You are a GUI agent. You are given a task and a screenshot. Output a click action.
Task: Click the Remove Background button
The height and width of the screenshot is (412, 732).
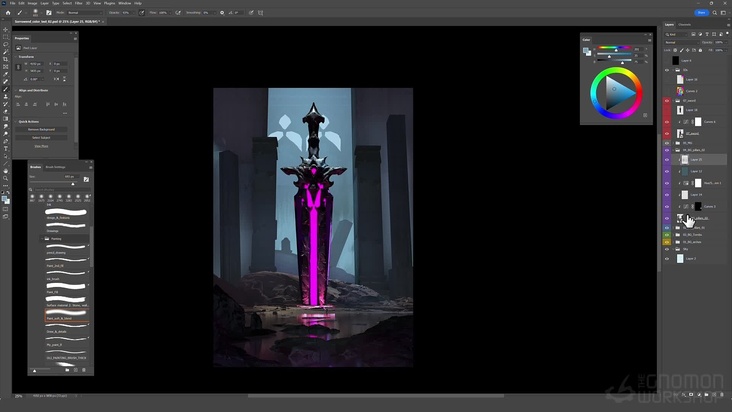(x=41, y=129)
